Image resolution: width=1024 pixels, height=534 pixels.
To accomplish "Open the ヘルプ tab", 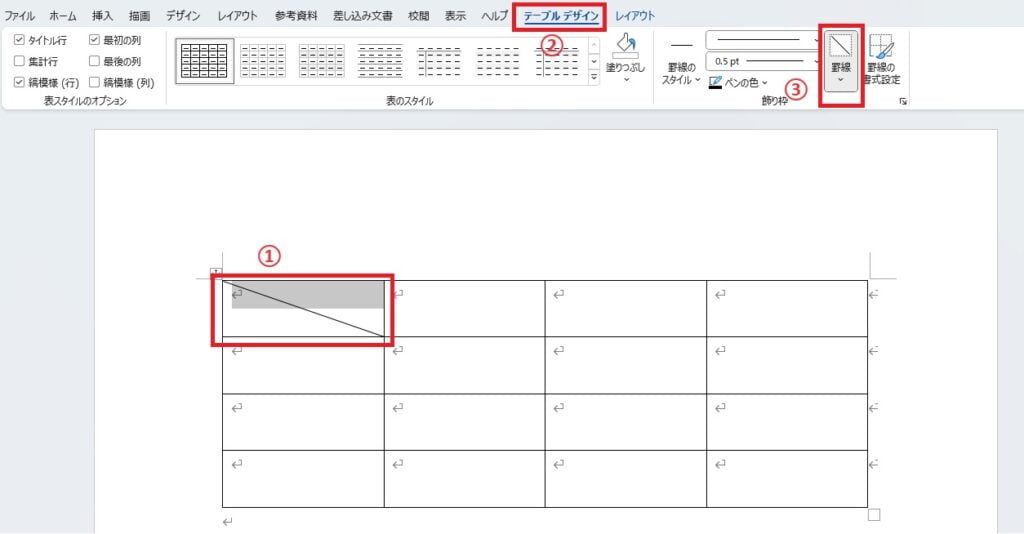I will point(494,16).
